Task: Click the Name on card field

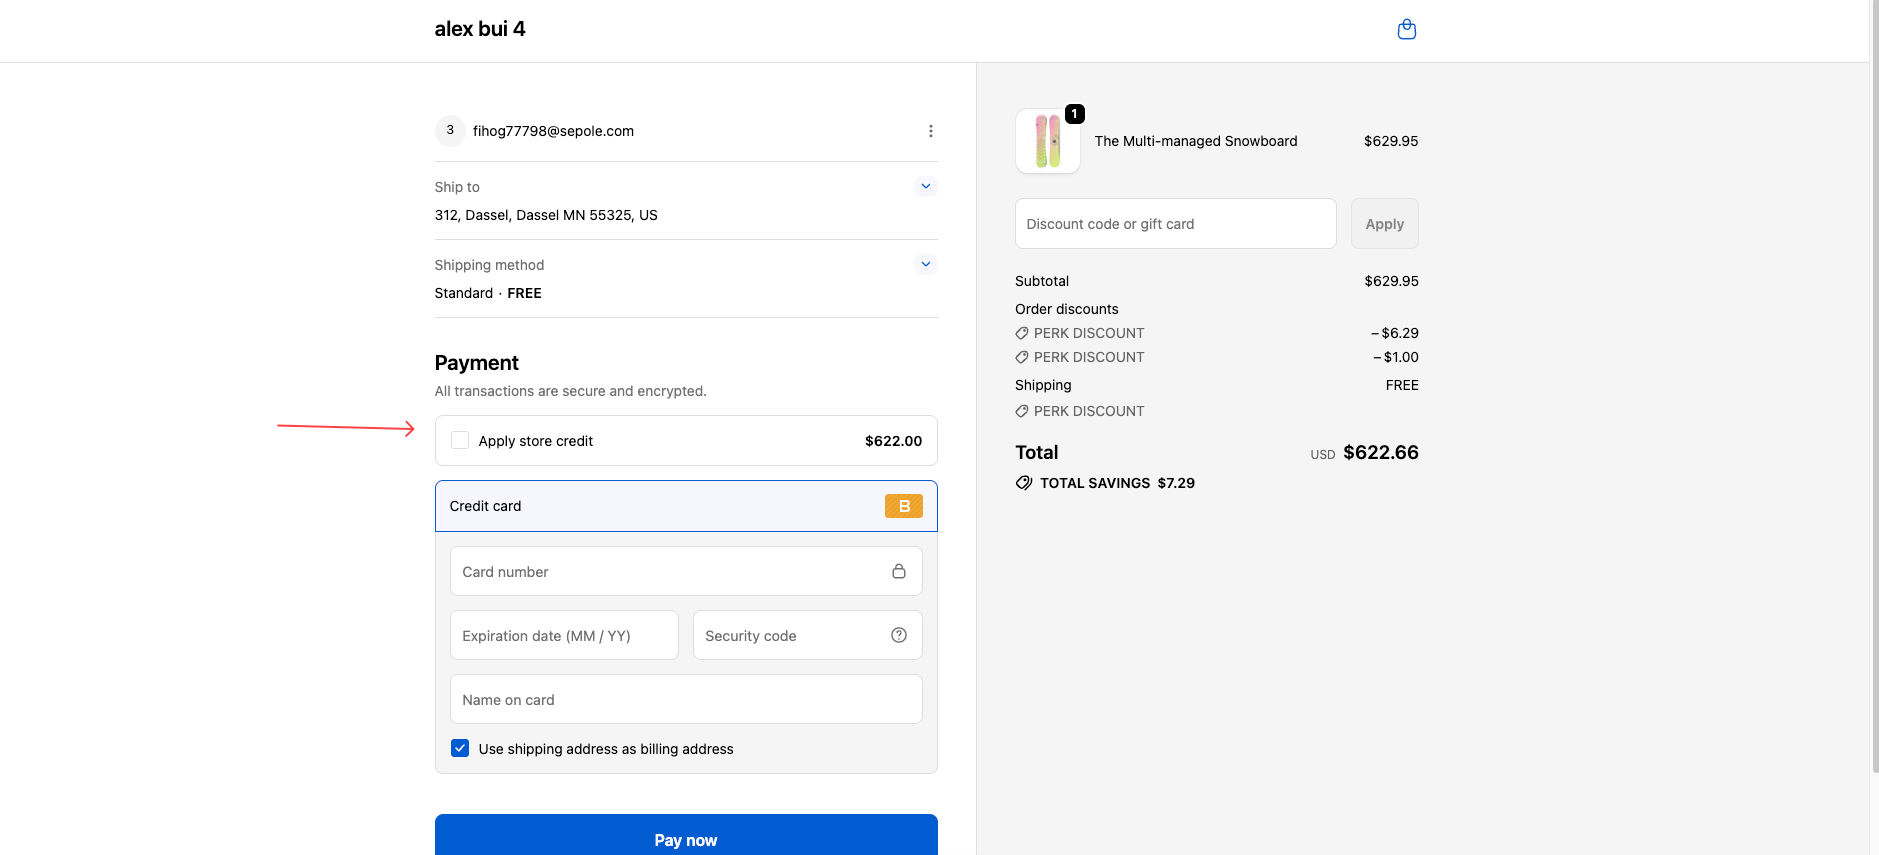Action: pyautogui.click(x=685, y=700)
